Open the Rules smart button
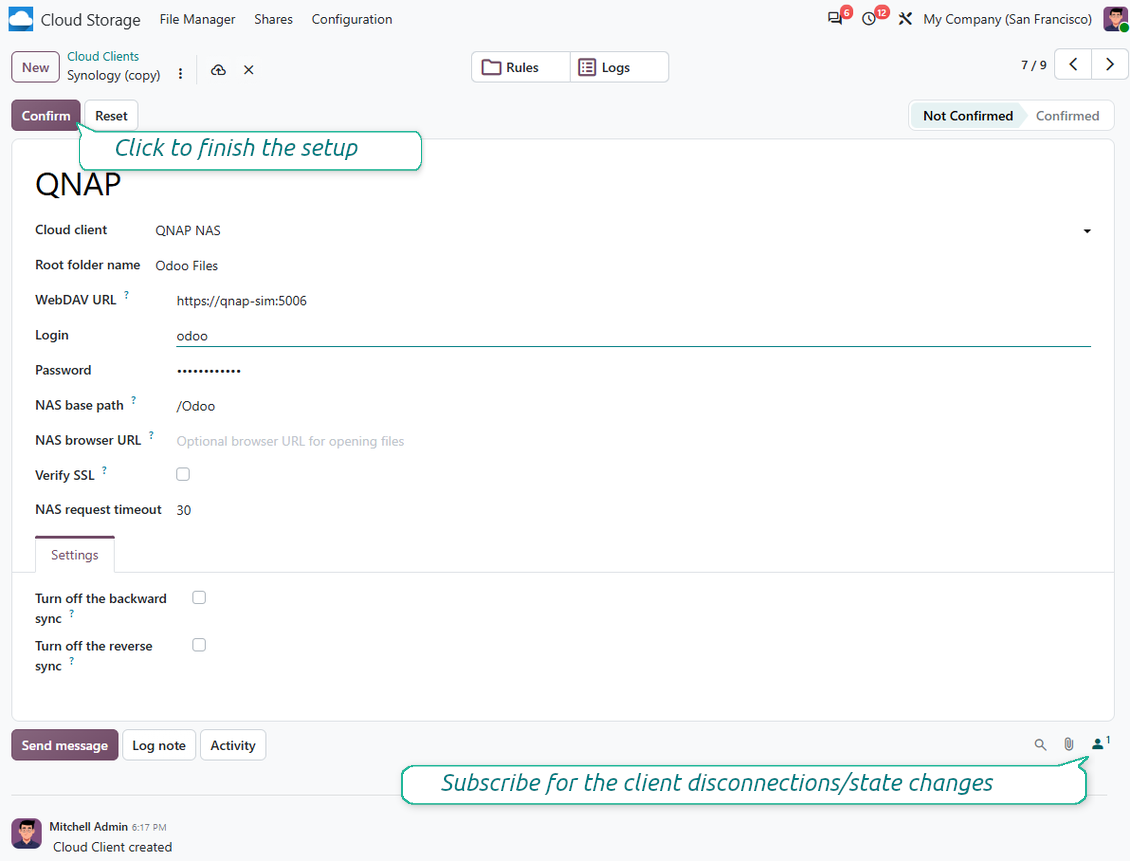 pyautogui.click(x=521, y=67)
